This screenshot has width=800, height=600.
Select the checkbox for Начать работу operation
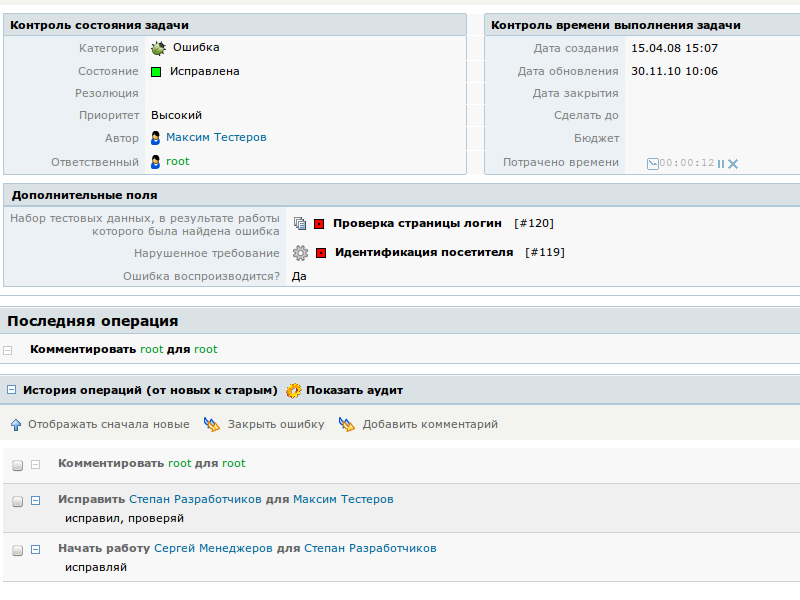click(x=18, y=550)
